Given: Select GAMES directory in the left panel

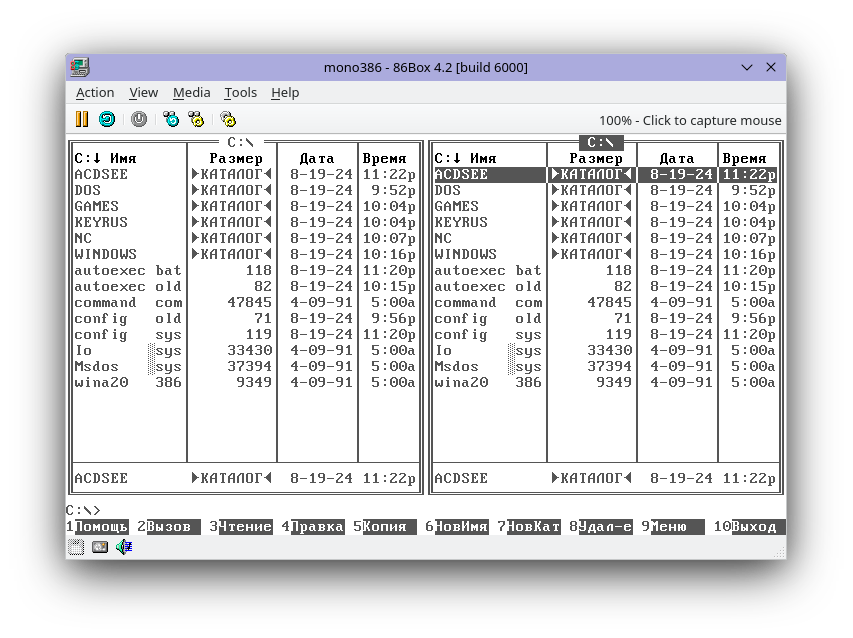Looking at the screenshot, I should (245, 207).
